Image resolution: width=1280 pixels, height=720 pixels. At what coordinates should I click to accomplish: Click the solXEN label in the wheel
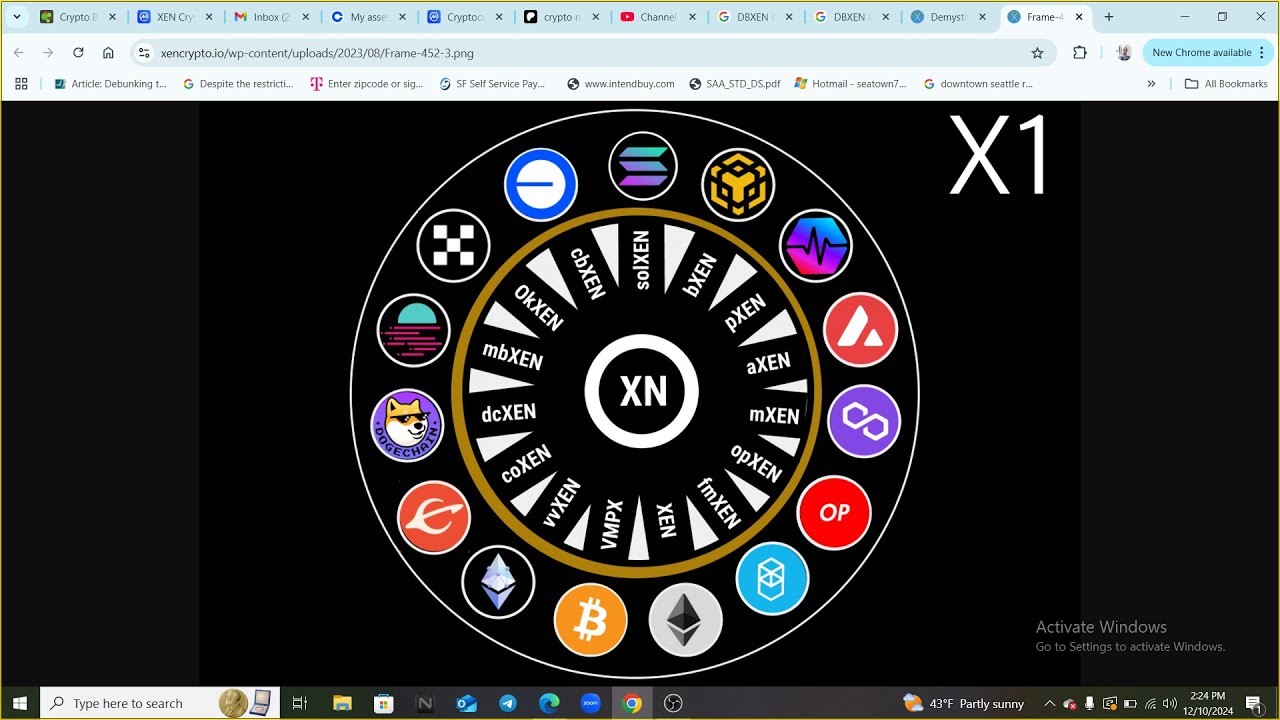click(642, 260)
